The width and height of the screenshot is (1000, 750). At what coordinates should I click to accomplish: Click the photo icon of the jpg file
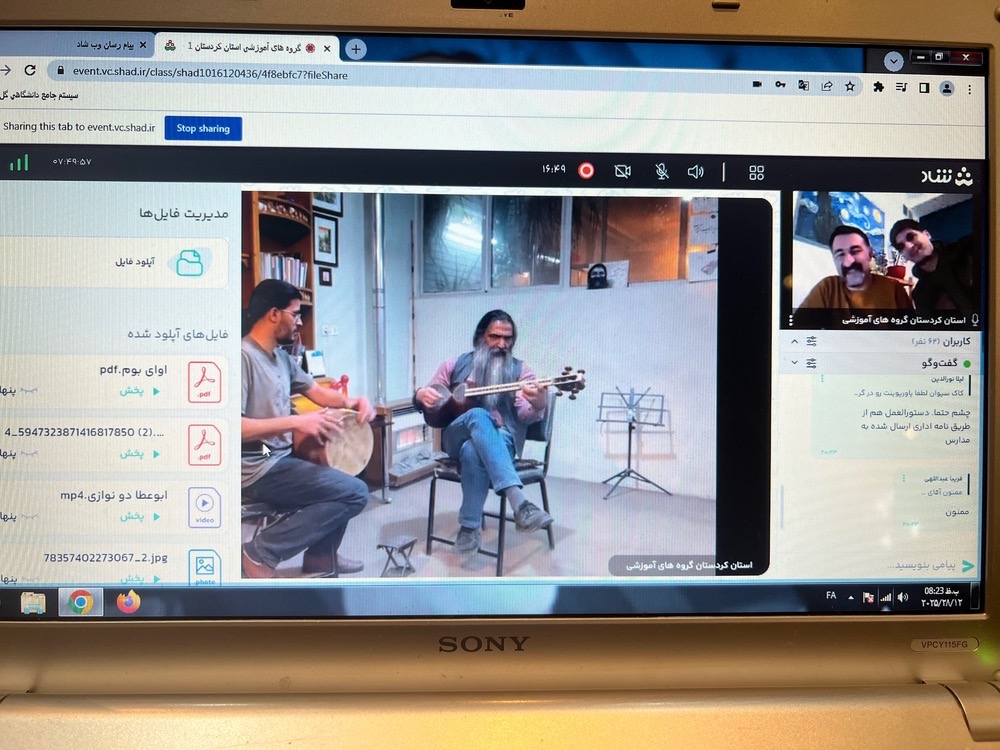205,567
